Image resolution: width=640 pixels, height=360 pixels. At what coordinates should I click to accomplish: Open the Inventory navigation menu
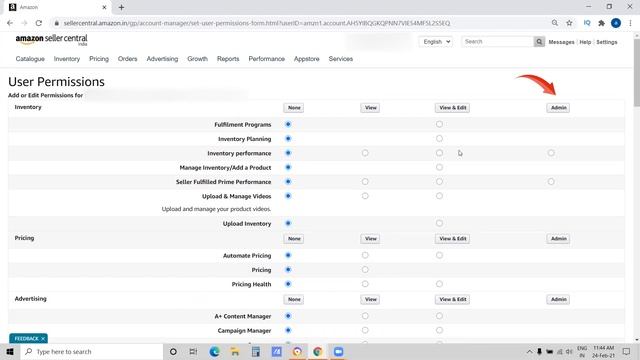[67, 59]
